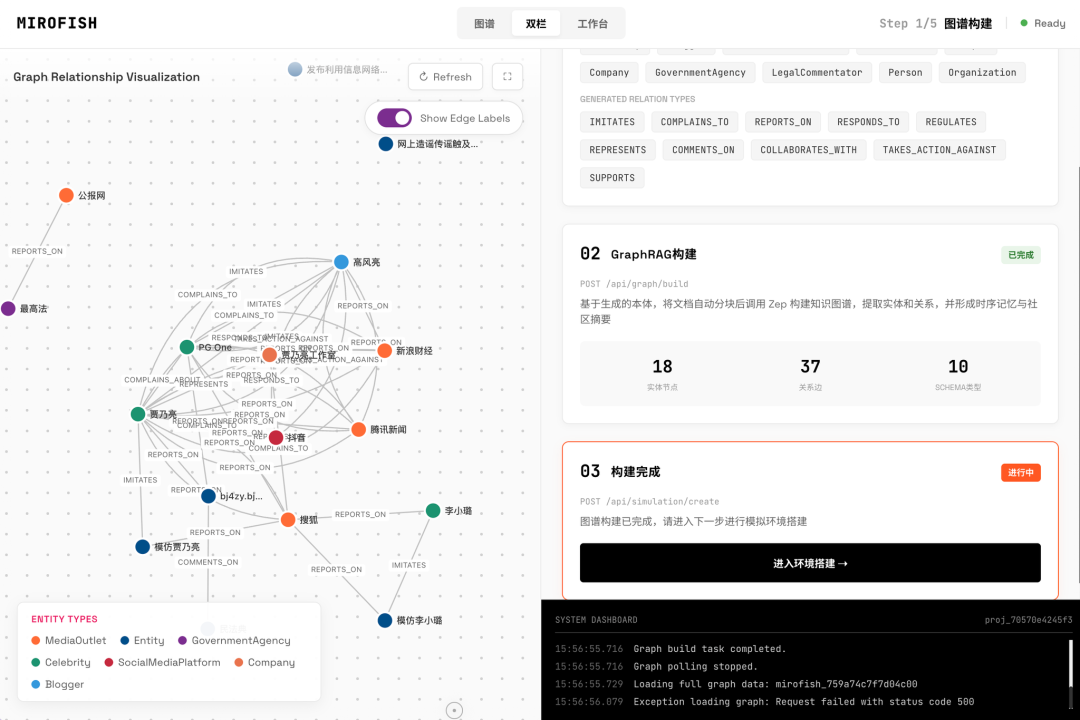The height and width of the screenshot is (720, 1080).
Task: Click the 搜狐 media outlet node
Action: [x=288, y=520]
